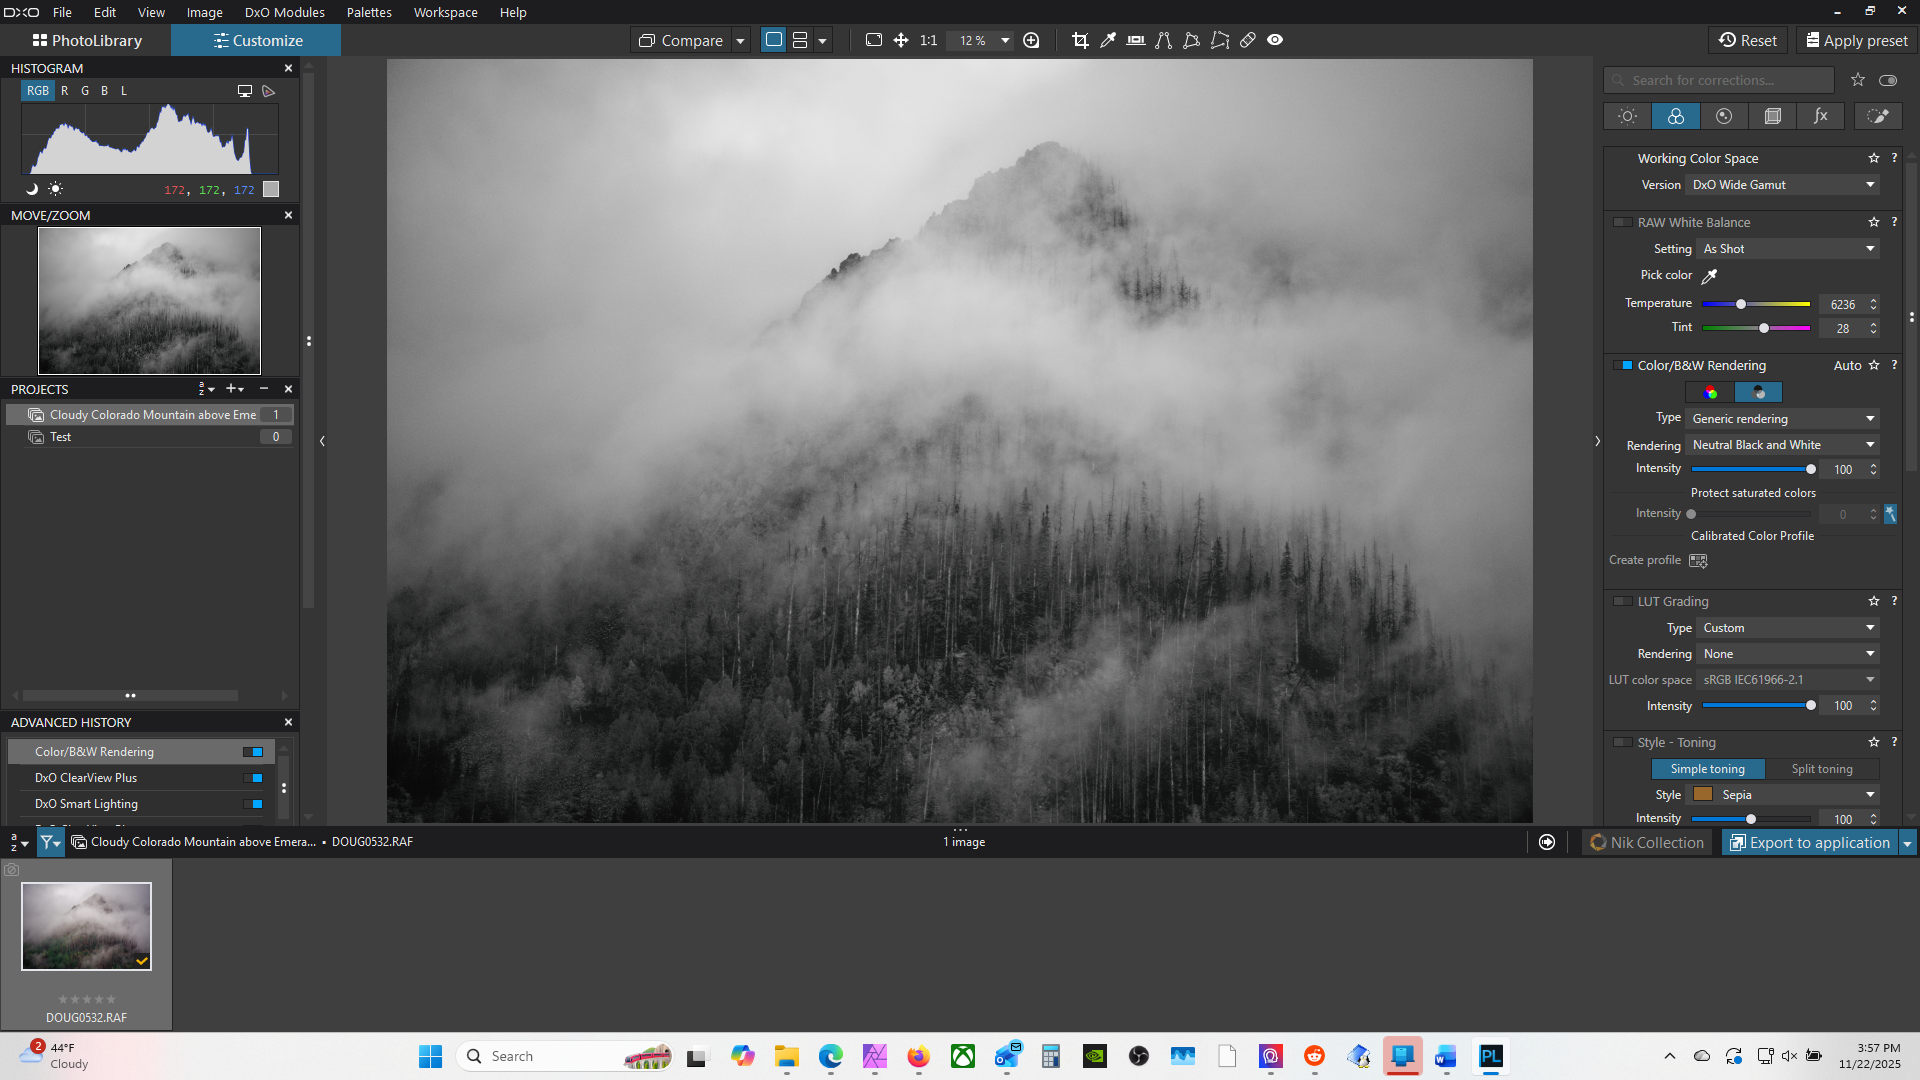This screenshot has width=1920, height=1080.
Task: Open the Detail corrections tab icon
Action: tap(1724, 116)
